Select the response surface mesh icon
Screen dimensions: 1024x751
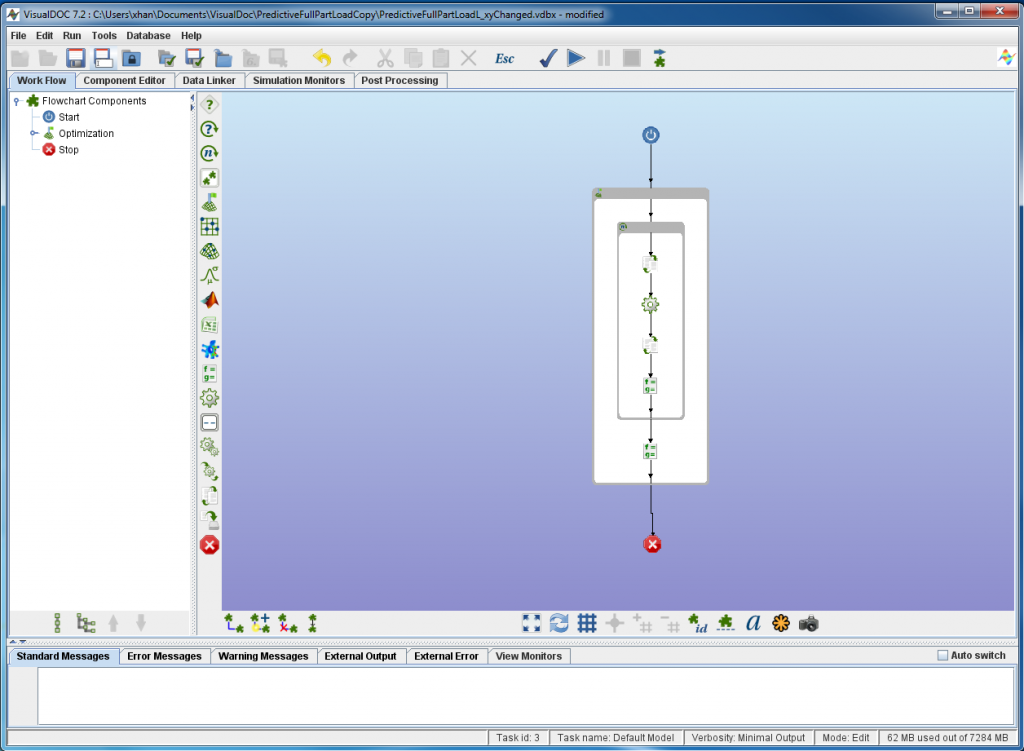coord(210,251)
